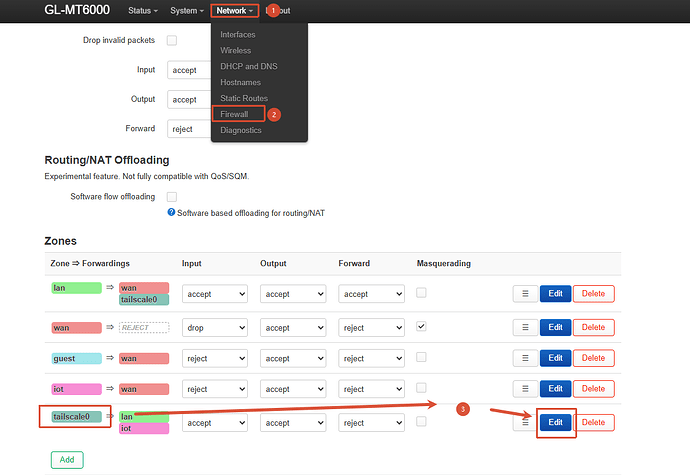Add a new firewall zone
This screenshot has height=475, width=690.
click(x=67, y=460)
